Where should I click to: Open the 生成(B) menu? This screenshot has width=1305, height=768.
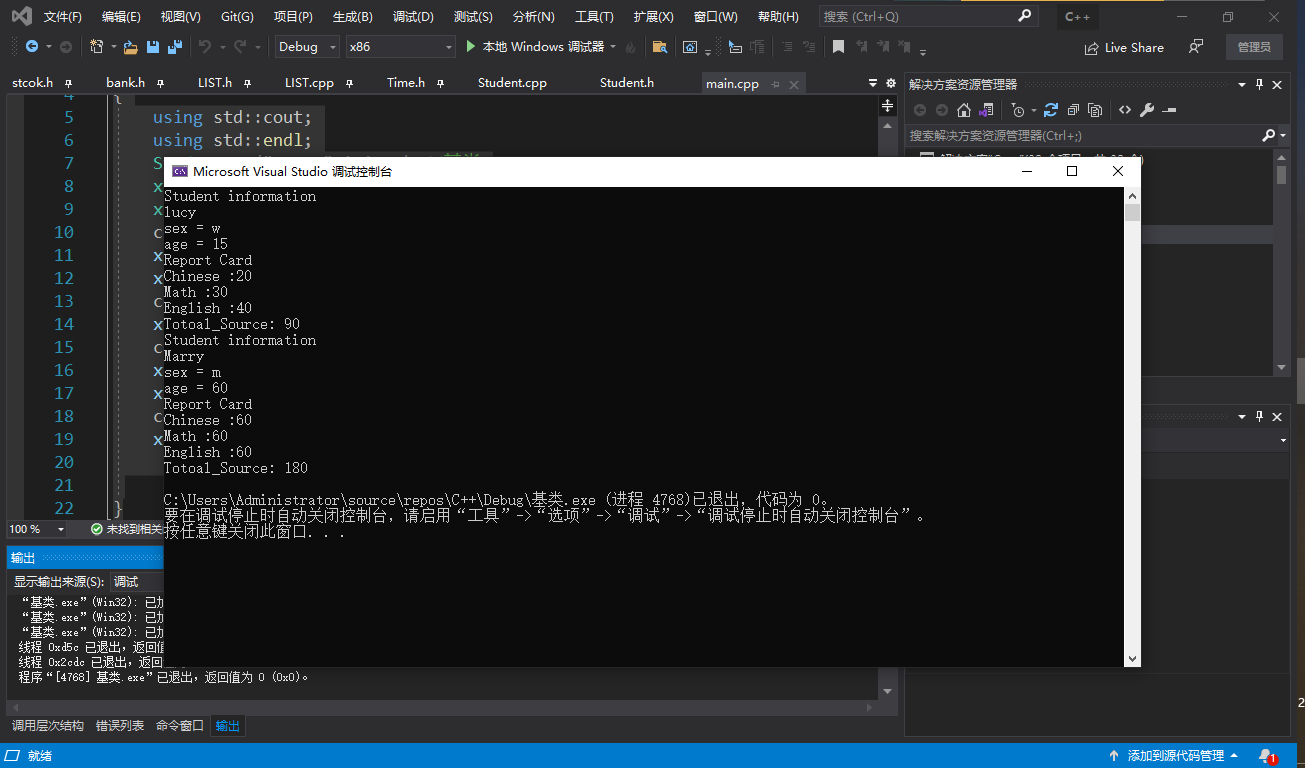(352, 17)
